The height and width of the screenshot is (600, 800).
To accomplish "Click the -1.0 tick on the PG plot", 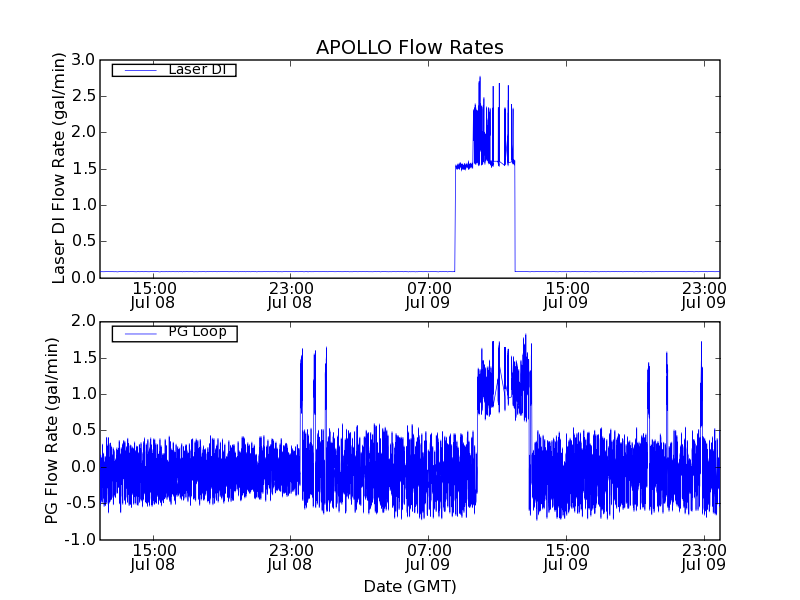I will tap(80, 540).
